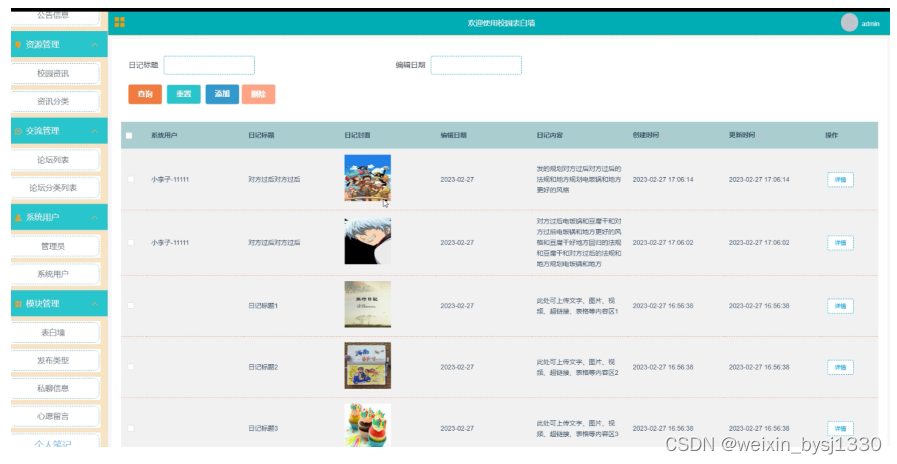This screenshot has width=897, height=464.
Task: Click the orange 查询 search button
Action: click(145, 94)
